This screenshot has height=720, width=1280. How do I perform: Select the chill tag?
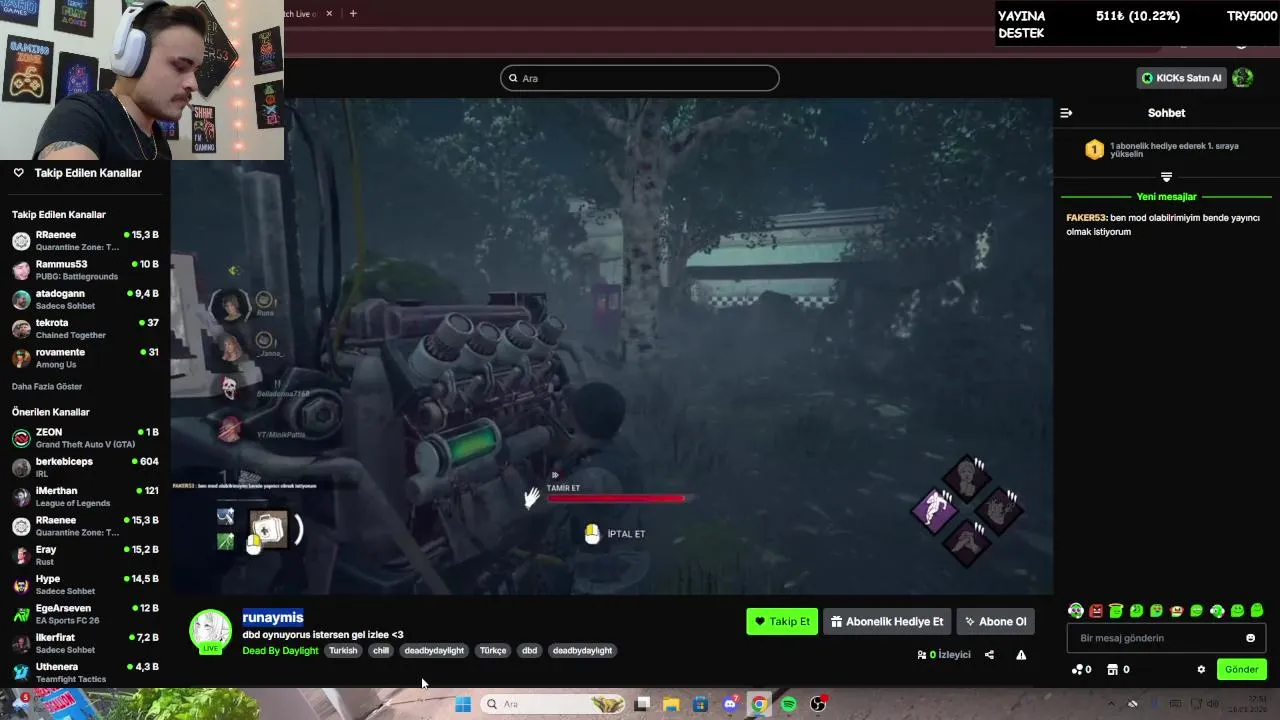pos(381,651)
